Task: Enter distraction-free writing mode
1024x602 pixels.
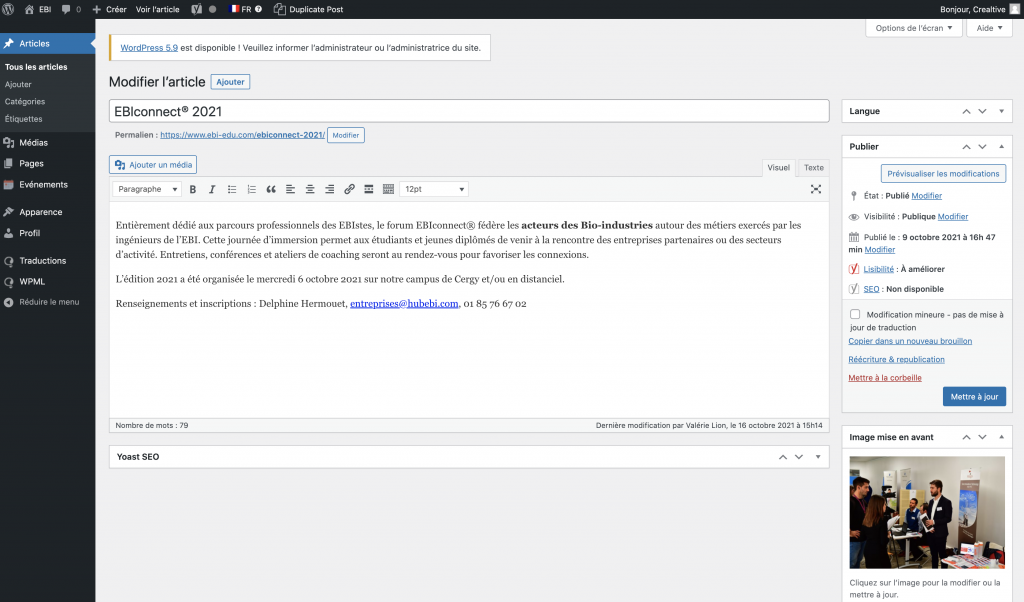Action: click(816, 189)
